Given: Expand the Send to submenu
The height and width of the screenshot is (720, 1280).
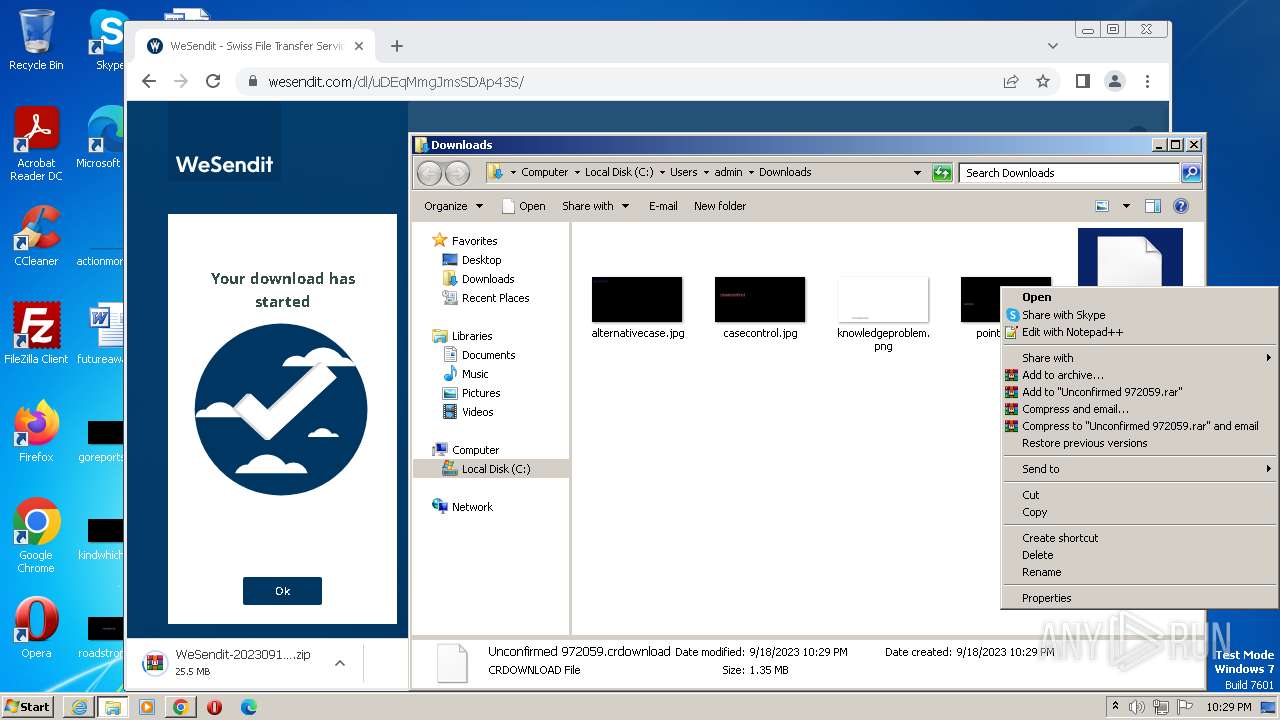Looking at the screenshot, I should click(1140, 469).
